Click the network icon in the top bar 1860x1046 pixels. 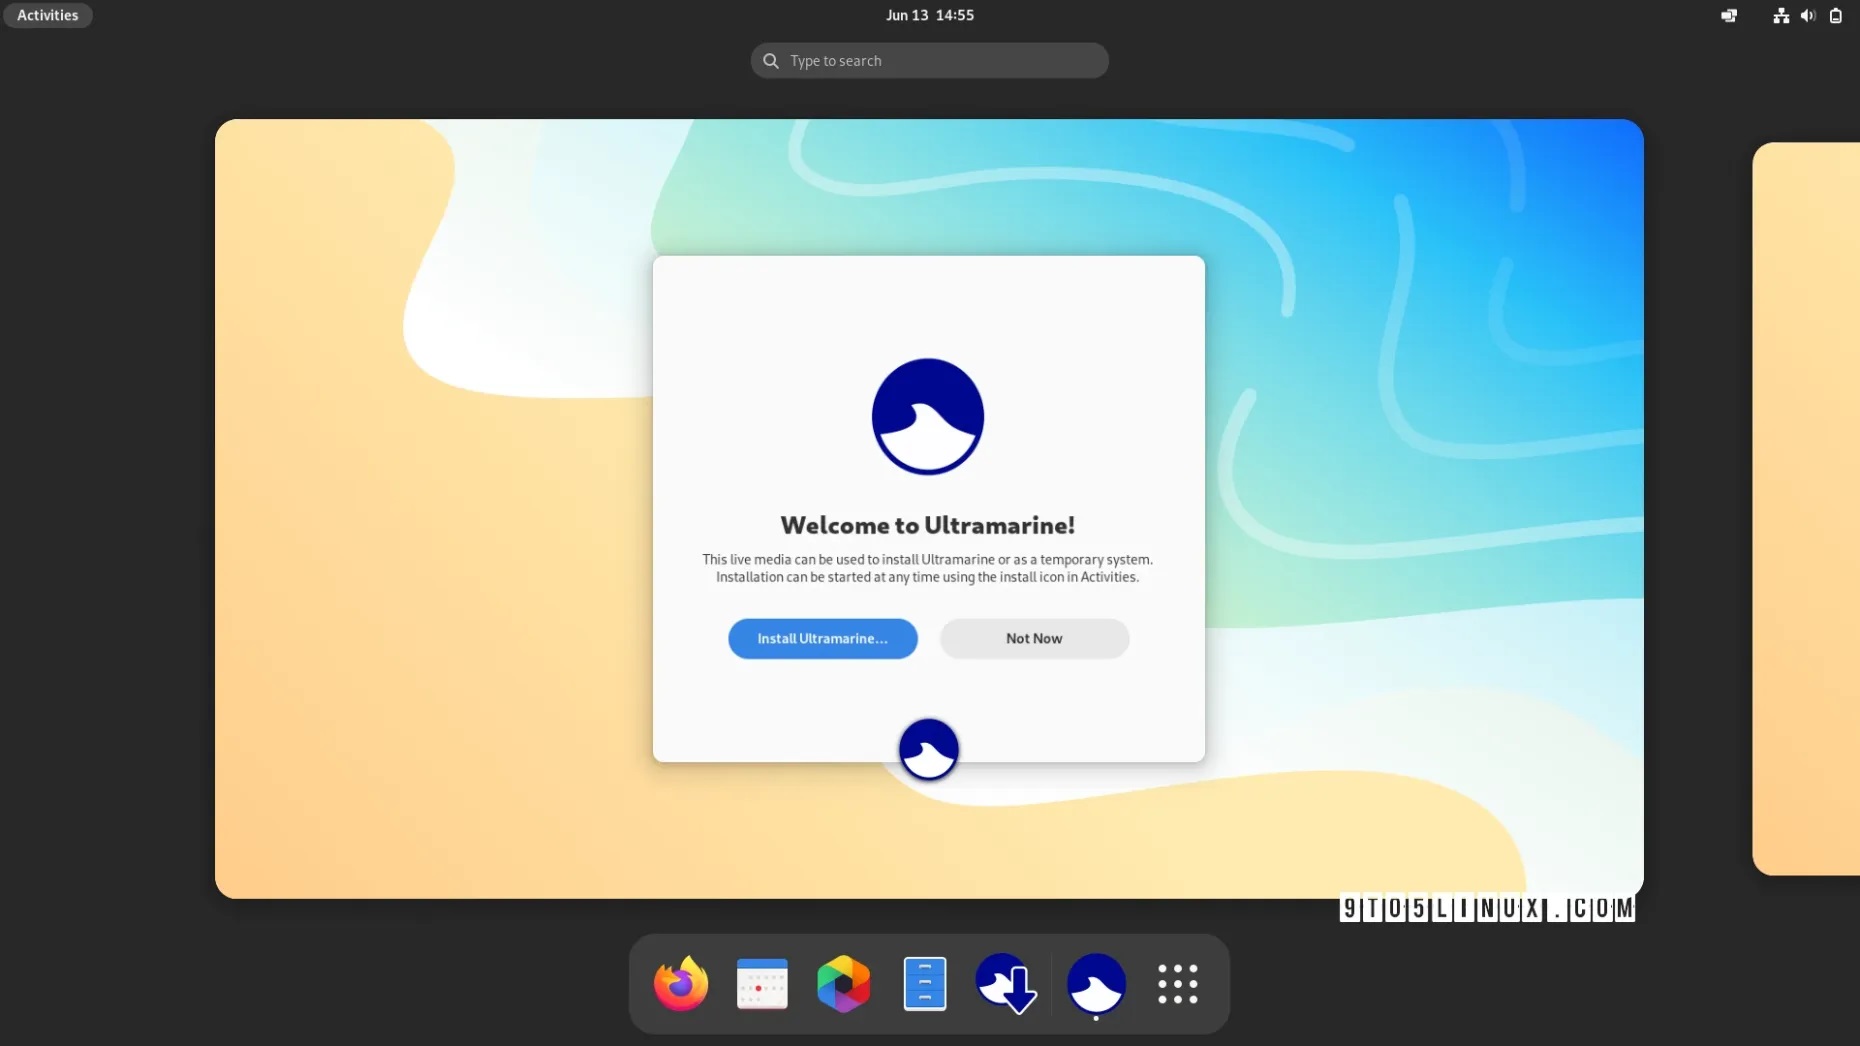pyautogui.click(x=1781, y=15)
